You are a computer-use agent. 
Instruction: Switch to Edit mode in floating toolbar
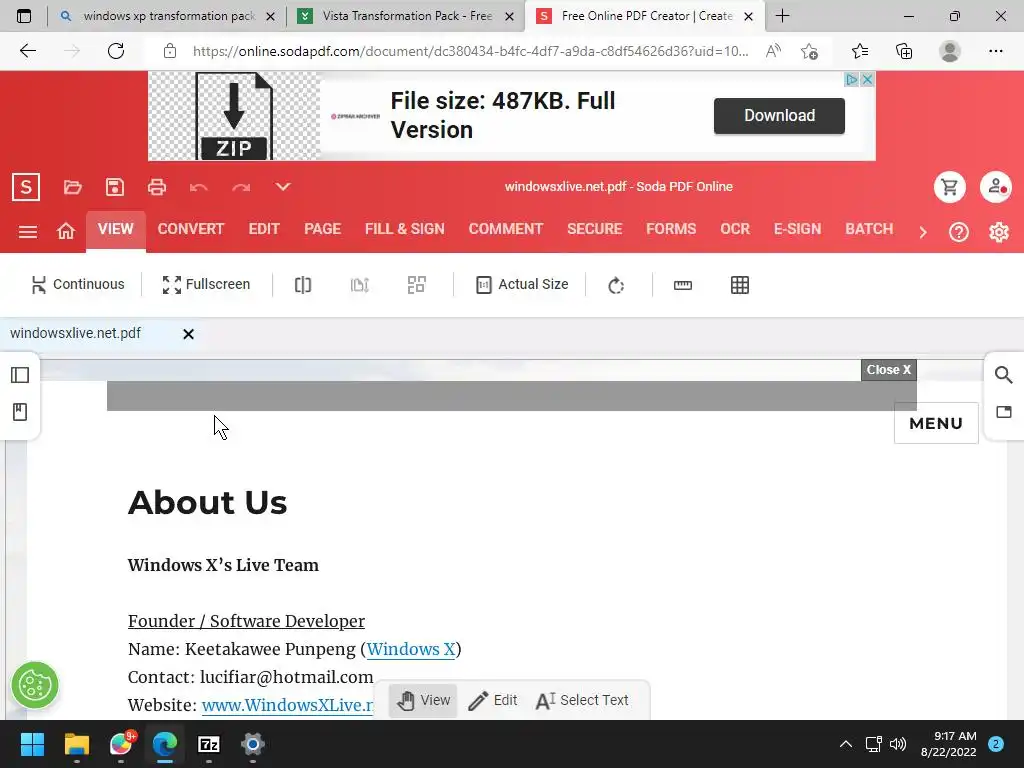(x=493, y=700)
